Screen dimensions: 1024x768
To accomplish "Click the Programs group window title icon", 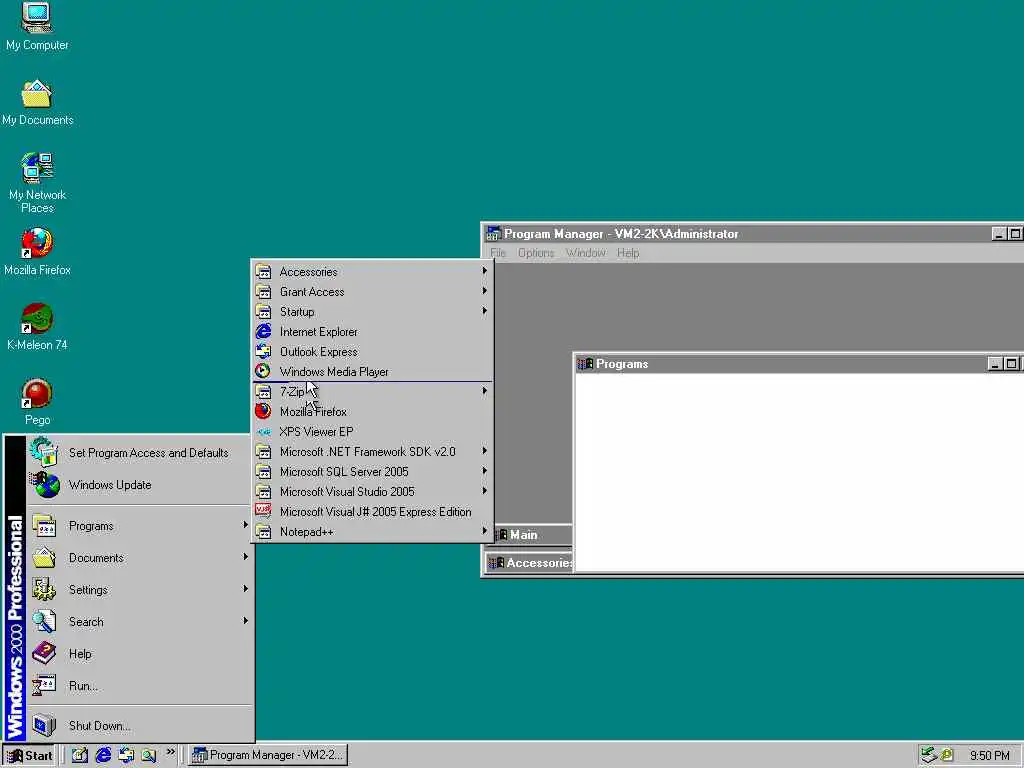I will tap(585, 364).
